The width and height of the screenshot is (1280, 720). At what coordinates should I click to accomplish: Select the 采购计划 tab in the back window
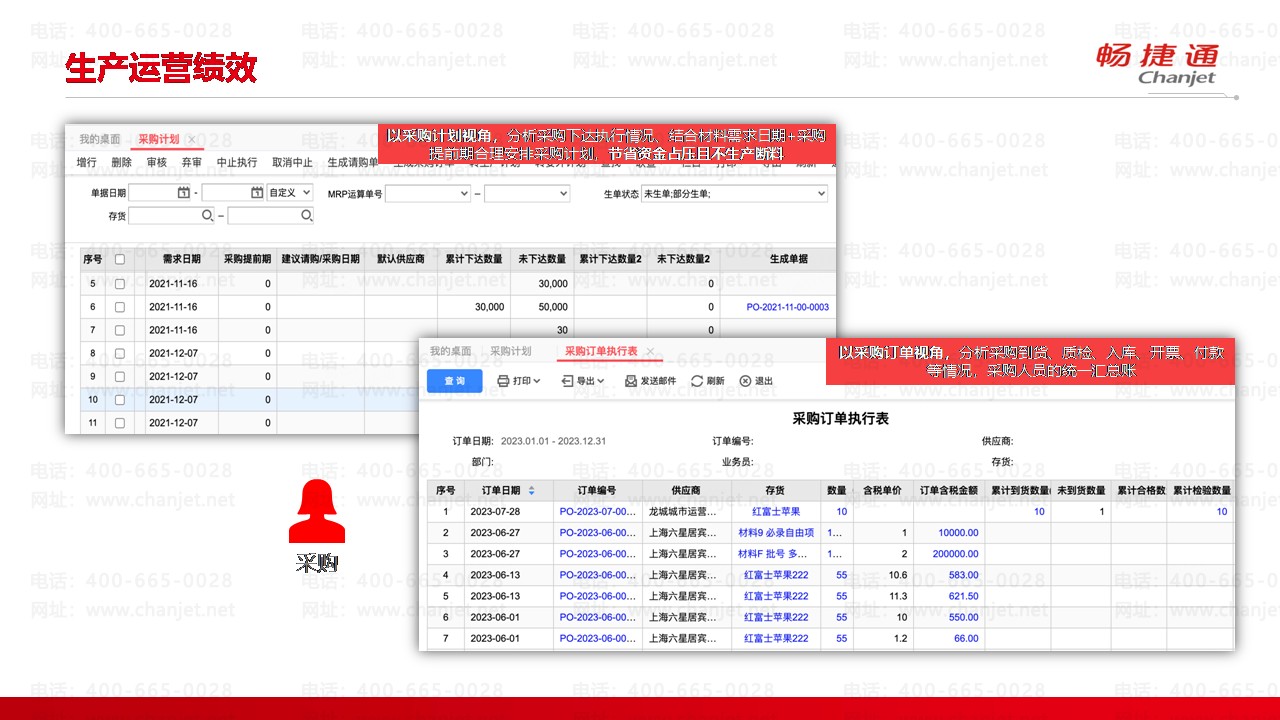click(159, 139)
